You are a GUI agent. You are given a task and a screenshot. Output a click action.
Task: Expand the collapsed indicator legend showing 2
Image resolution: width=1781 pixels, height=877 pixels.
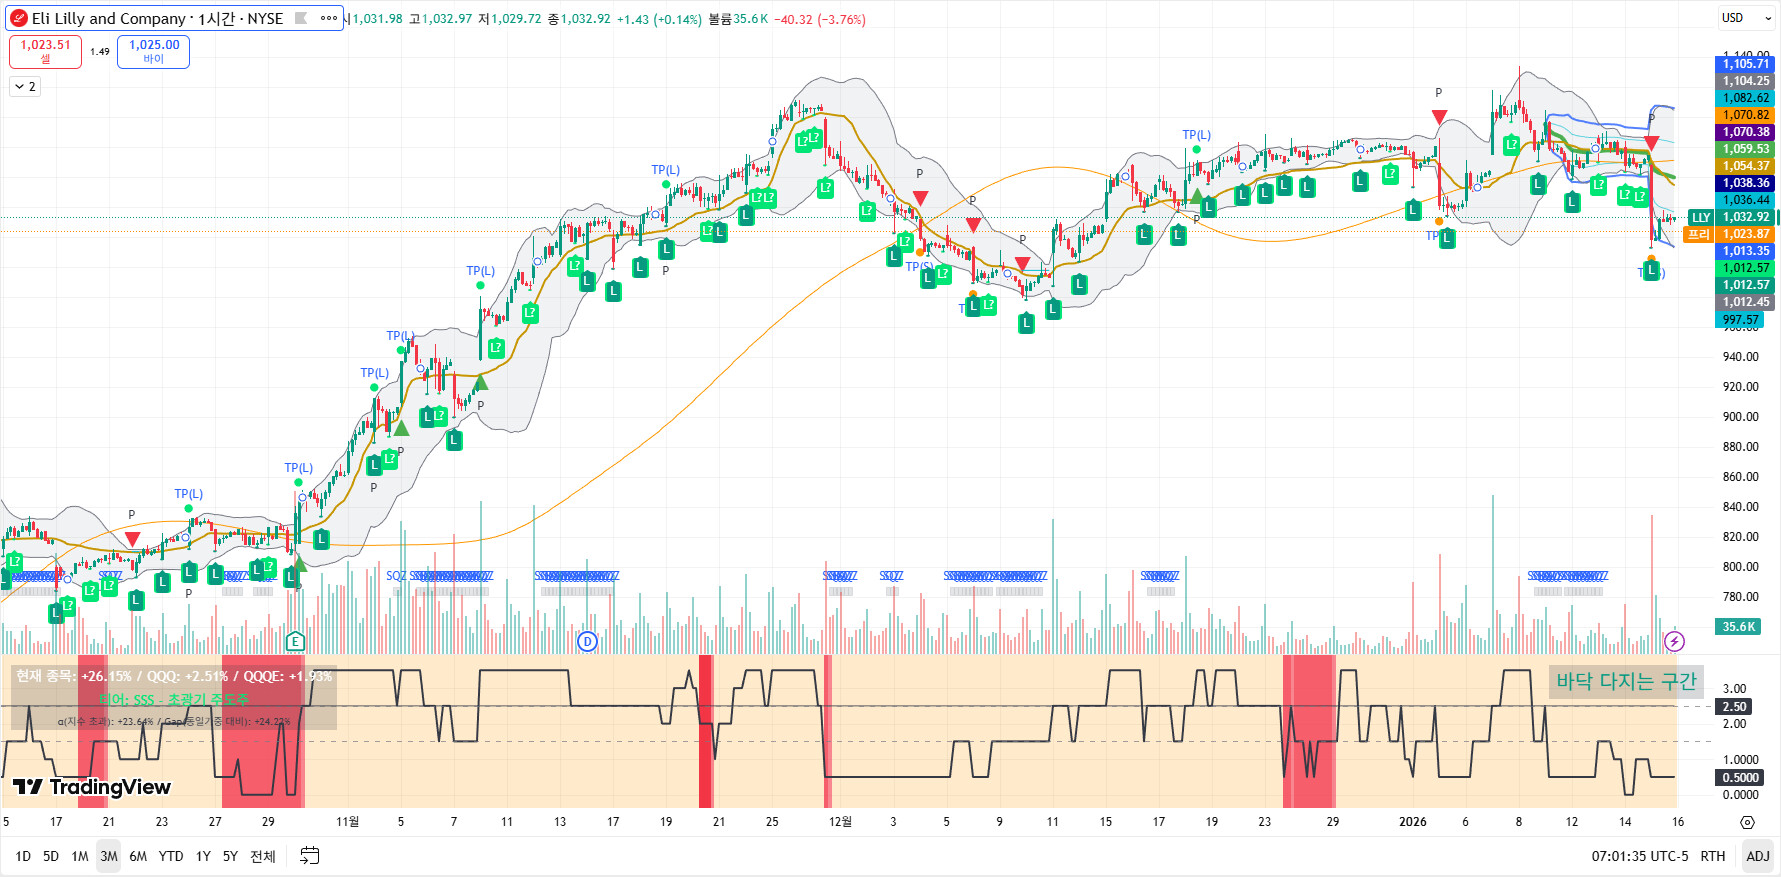(x=25, y=87)
